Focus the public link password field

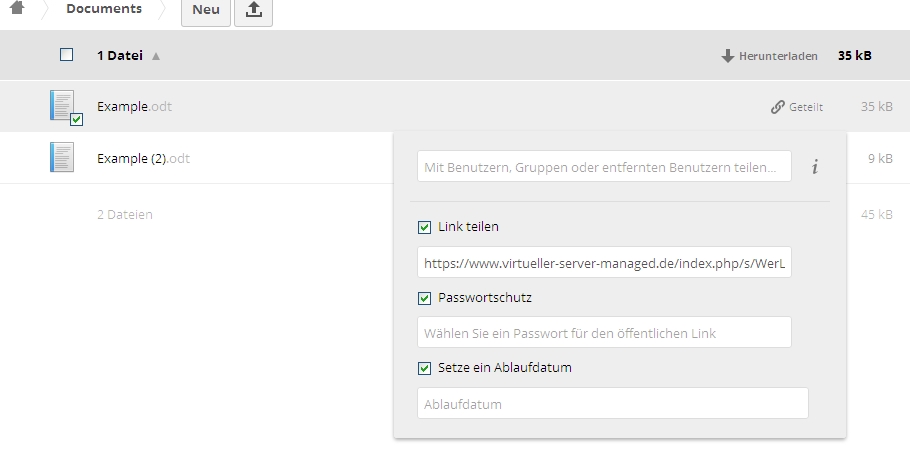click(x=604, y=332)
